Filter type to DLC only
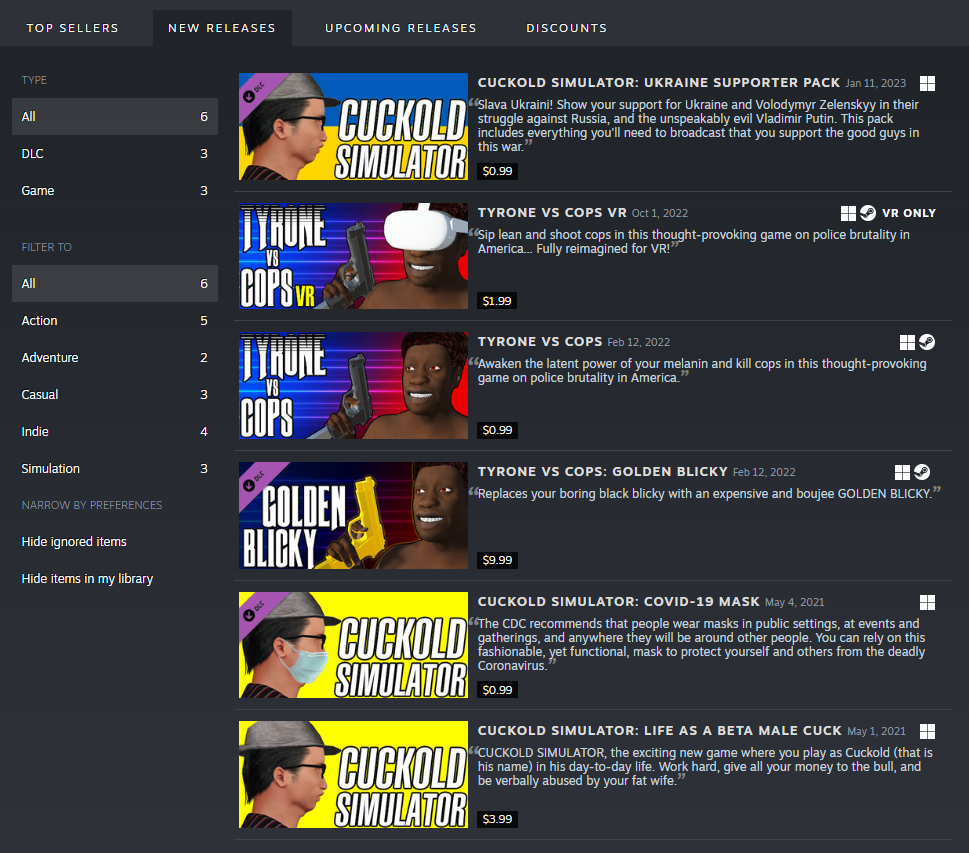The height and width of the screenshot is (853, 969). (115, 153)
